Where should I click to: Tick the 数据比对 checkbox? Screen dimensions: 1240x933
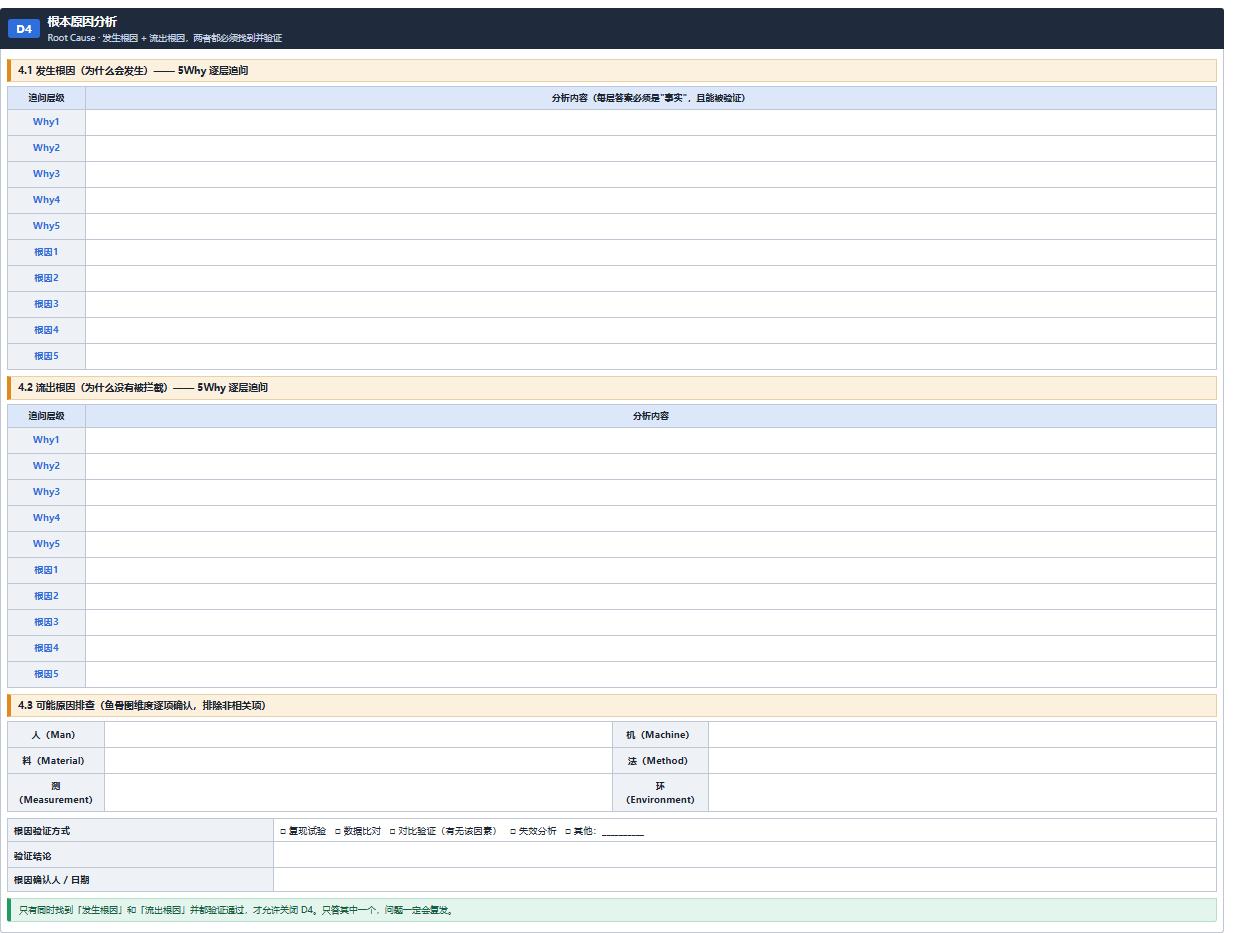(x=338, y=831)
